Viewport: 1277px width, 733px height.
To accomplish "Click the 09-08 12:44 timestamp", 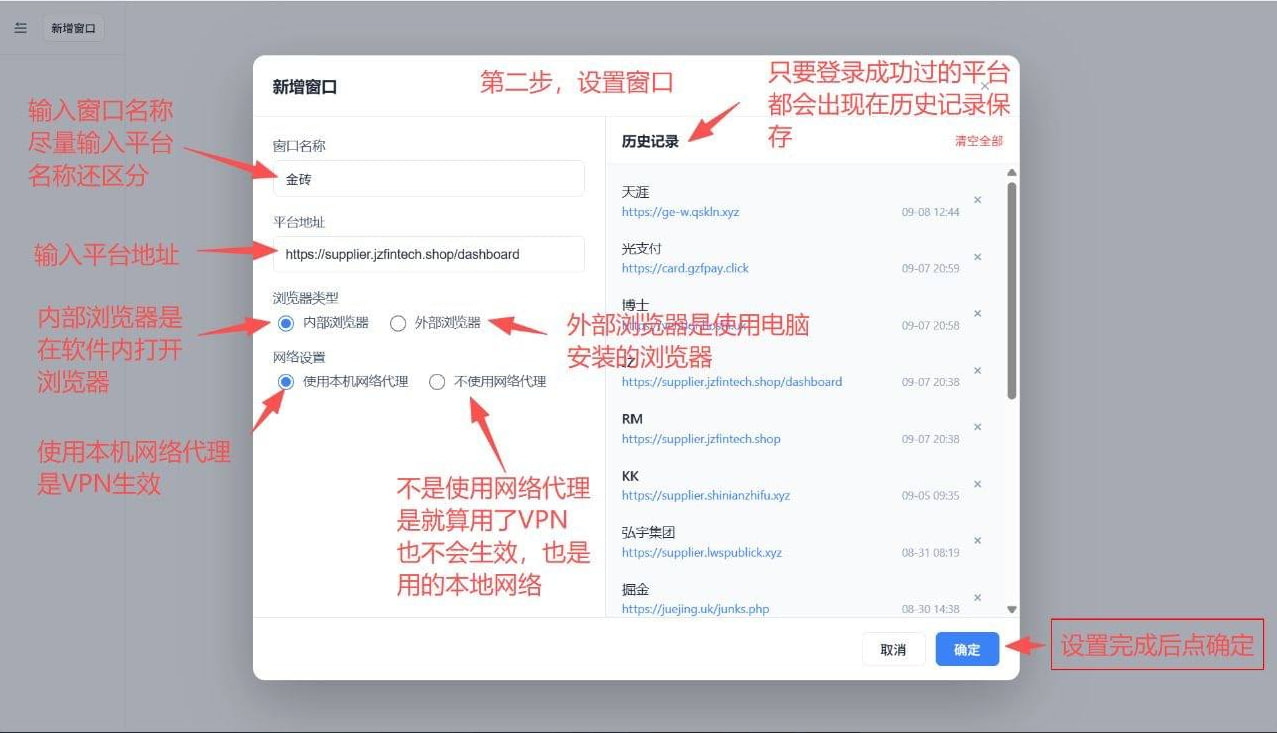I will click(931, 212).
